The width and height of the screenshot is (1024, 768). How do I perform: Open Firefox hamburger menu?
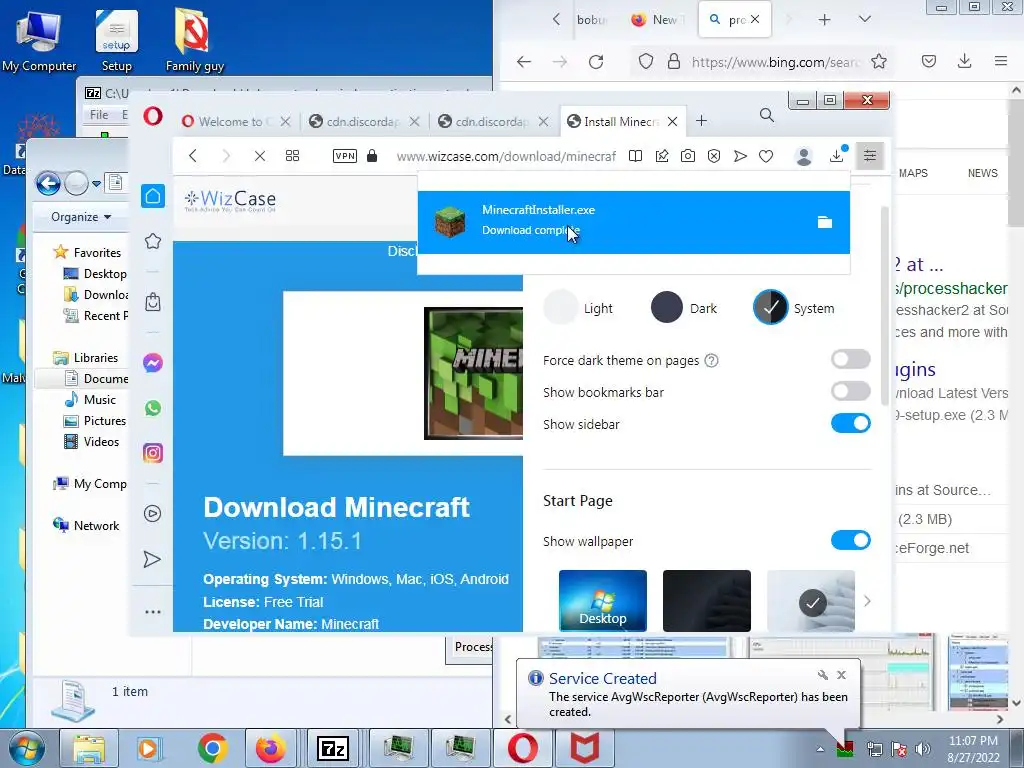click(x=1000, y=61)
